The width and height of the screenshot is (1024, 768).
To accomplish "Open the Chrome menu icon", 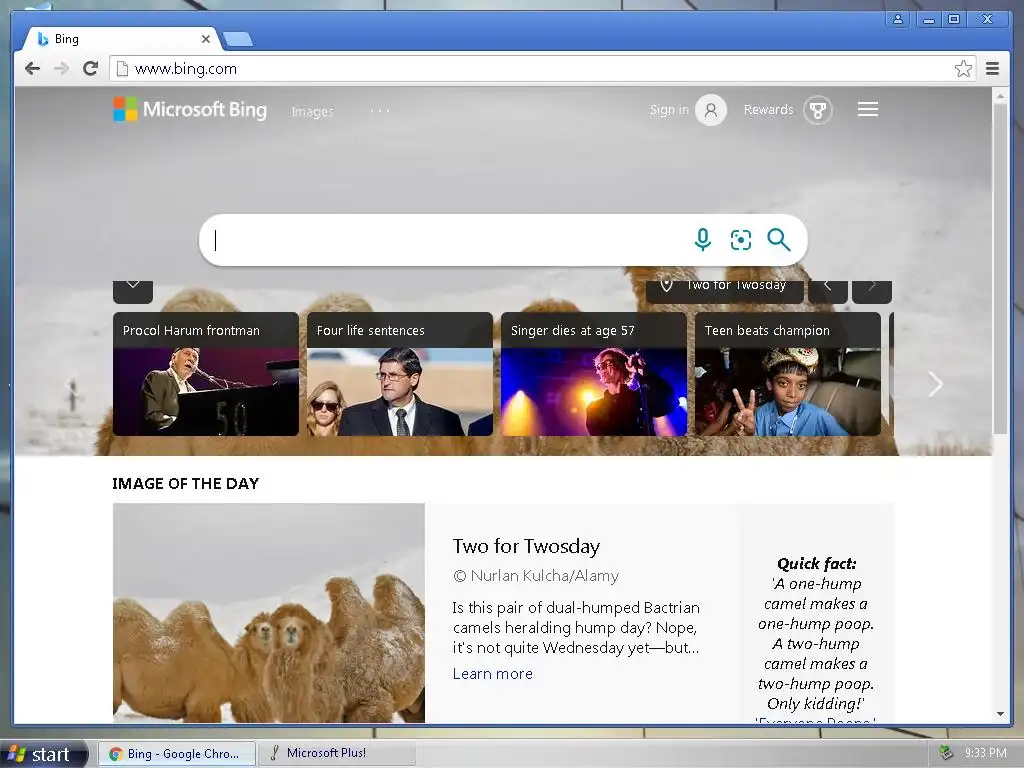I will tap(992, 69).
